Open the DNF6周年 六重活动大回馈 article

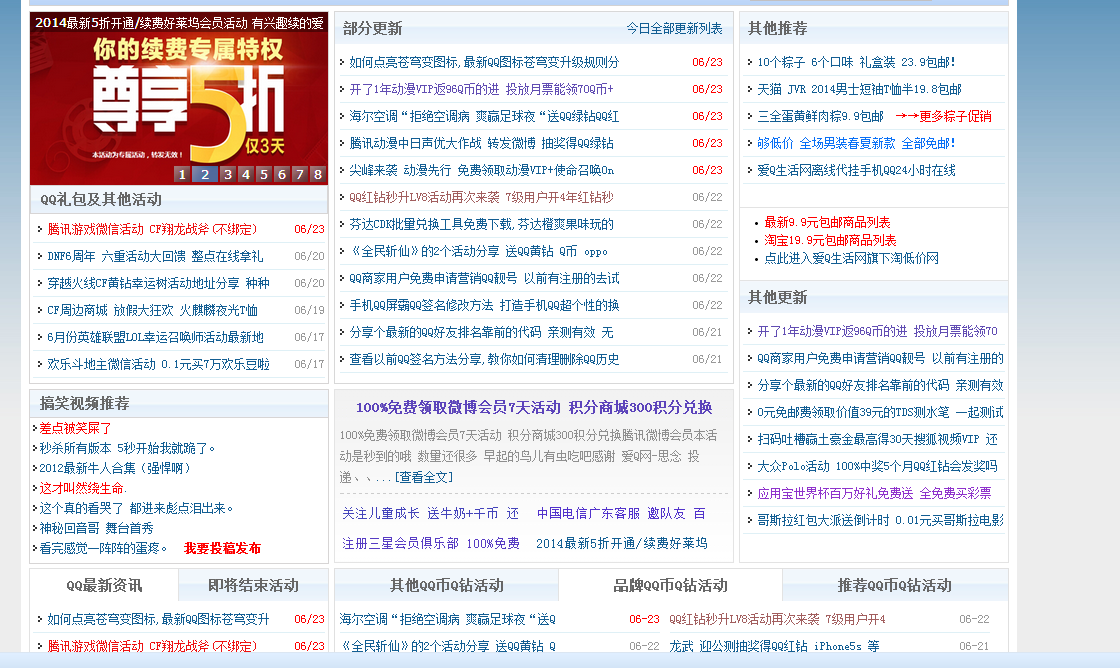(x=155, y=256)
